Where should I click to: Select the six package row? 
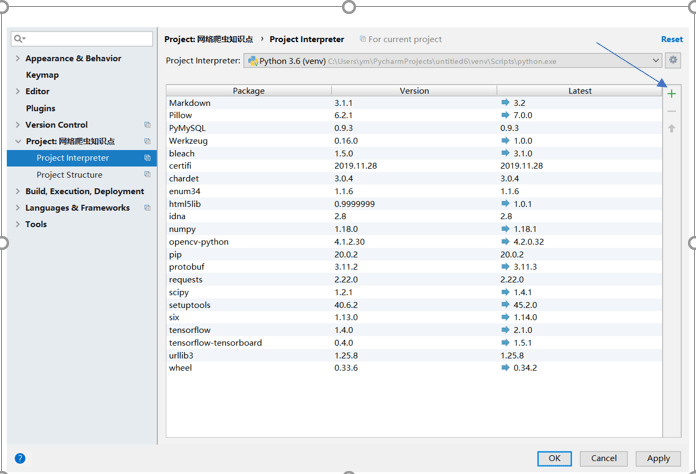414,317
